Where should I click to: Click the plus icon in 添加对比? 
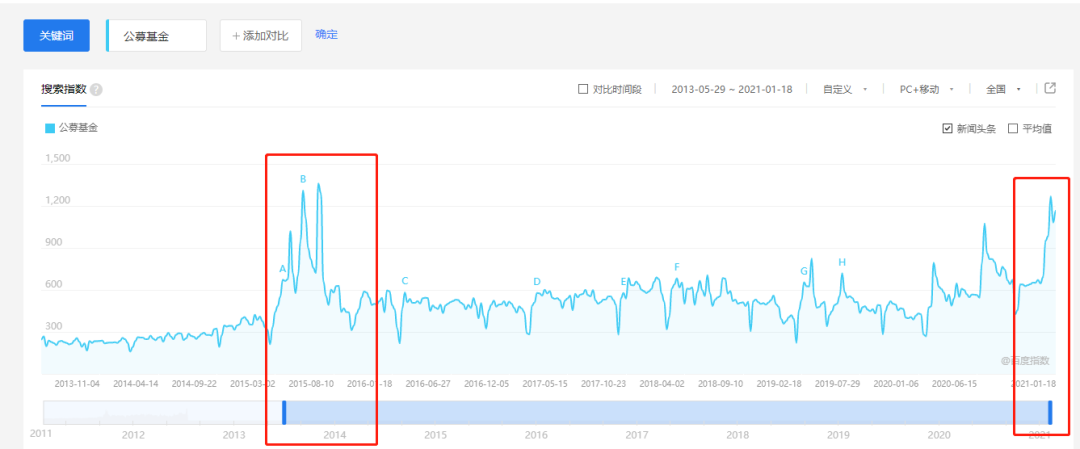[x=236, y=36]
